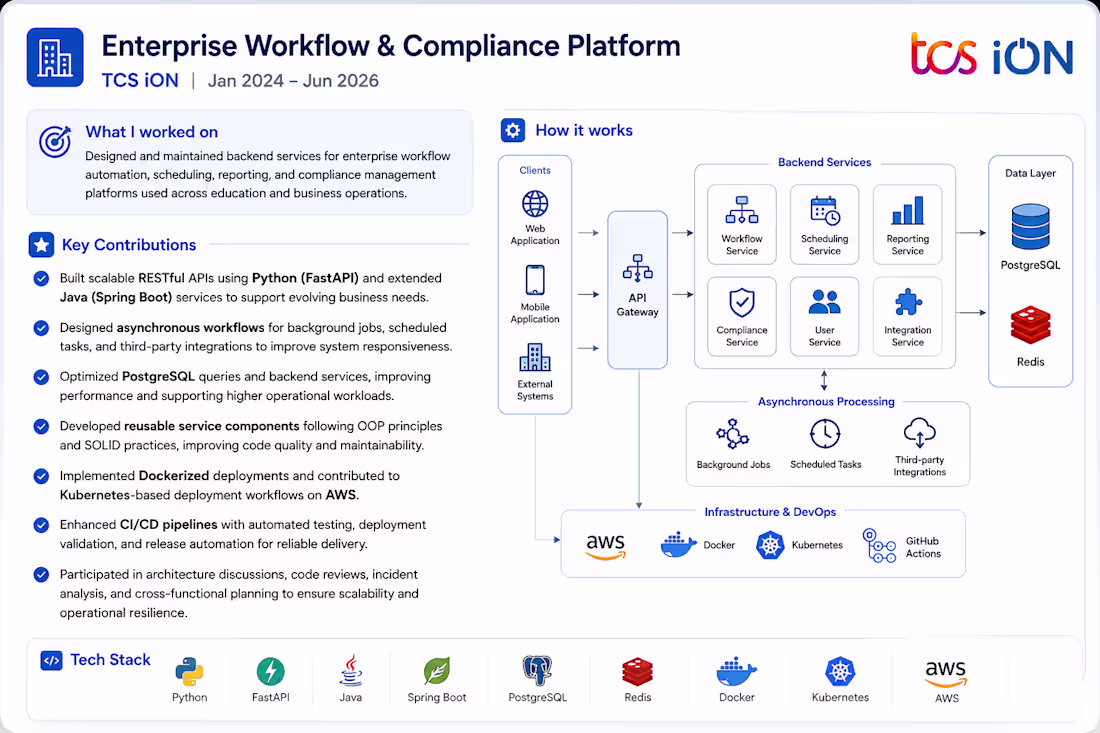Select the PostgreSQL elephant logo in Tech Stack
This screenshot has width=1100, height=733.
[x=537, y=671]
